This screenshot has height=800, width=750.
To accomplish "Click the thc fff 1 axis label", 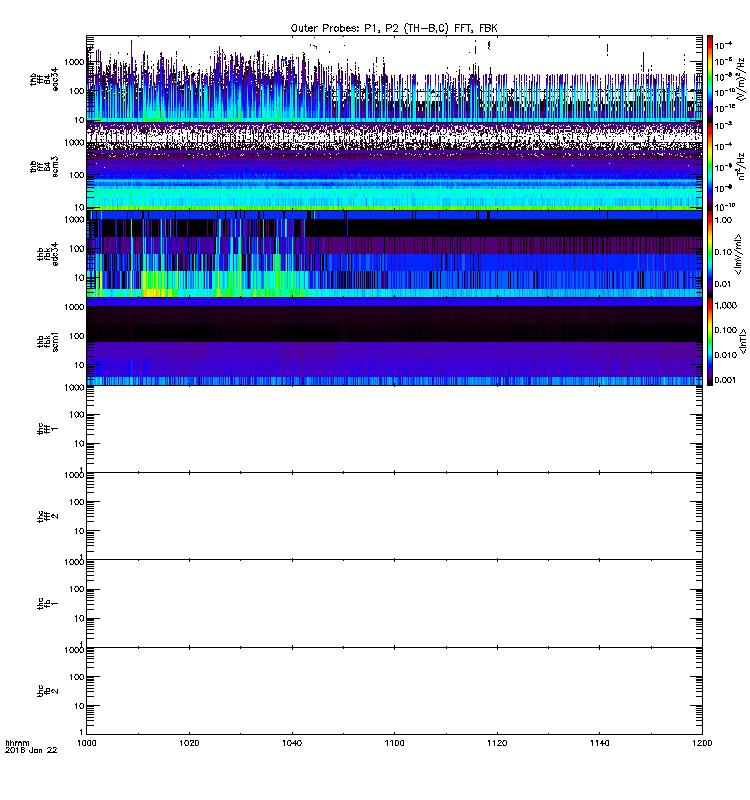I will (x=47, y=429).
